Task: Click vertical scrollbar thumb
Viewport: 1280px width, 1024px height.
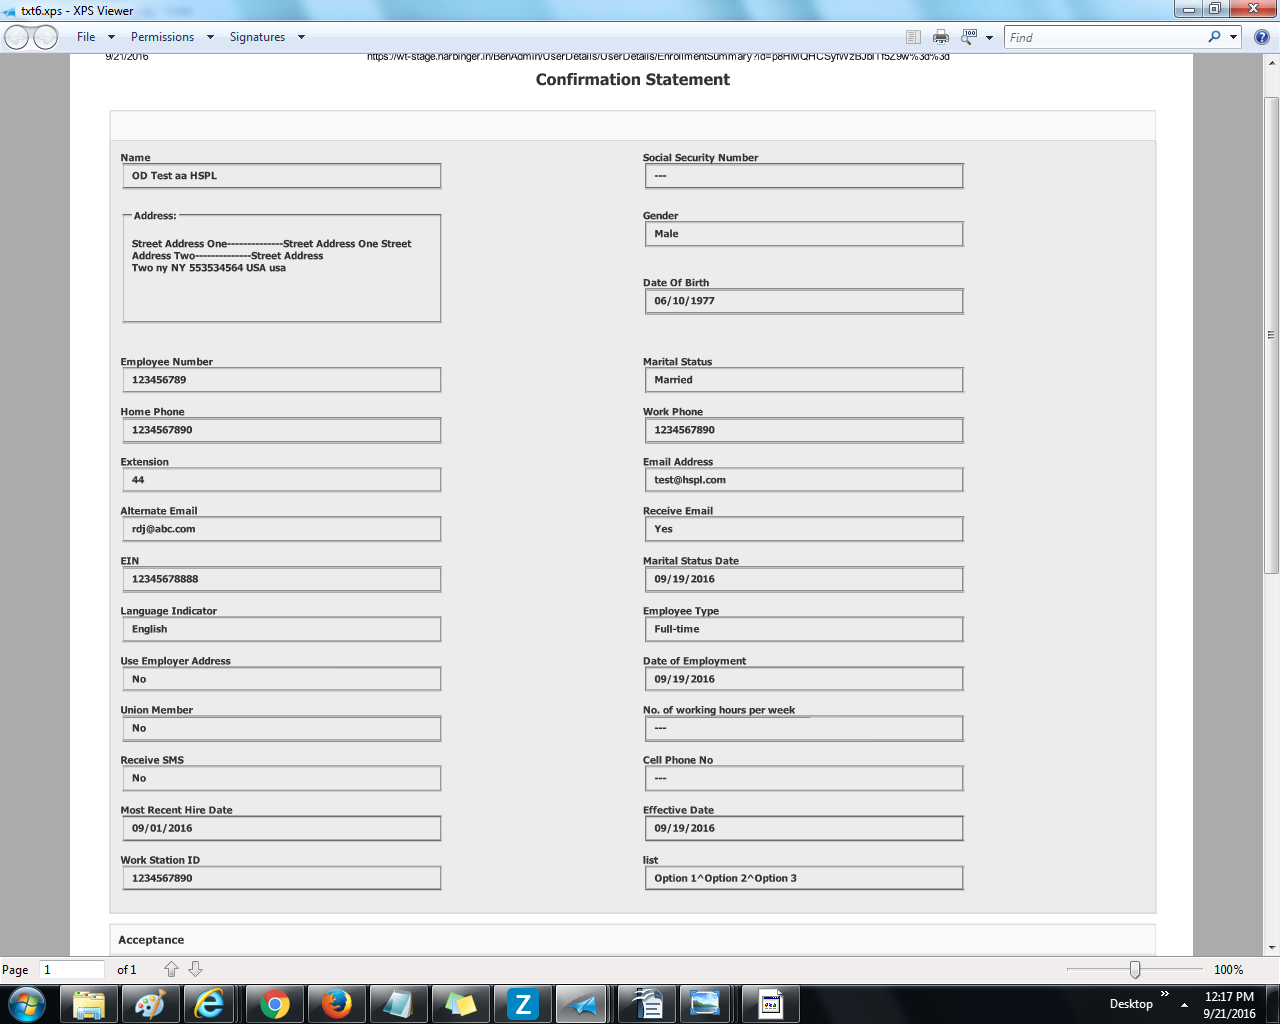Action: point(1271,335)
